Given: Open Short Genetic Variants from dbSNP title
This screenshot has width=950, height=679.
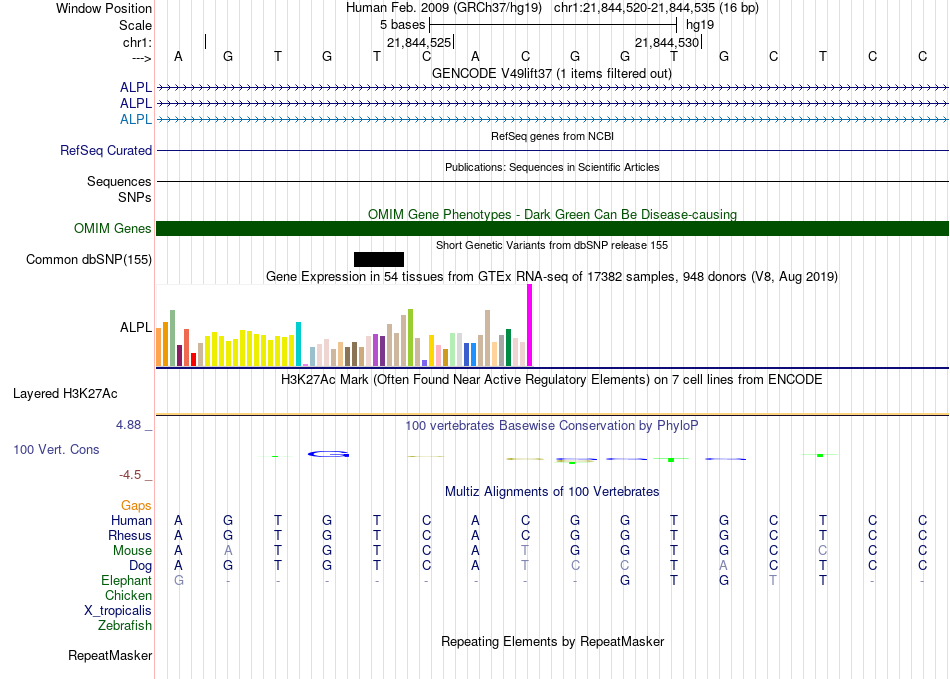Looking at the screenshot, I should [552, 245].
